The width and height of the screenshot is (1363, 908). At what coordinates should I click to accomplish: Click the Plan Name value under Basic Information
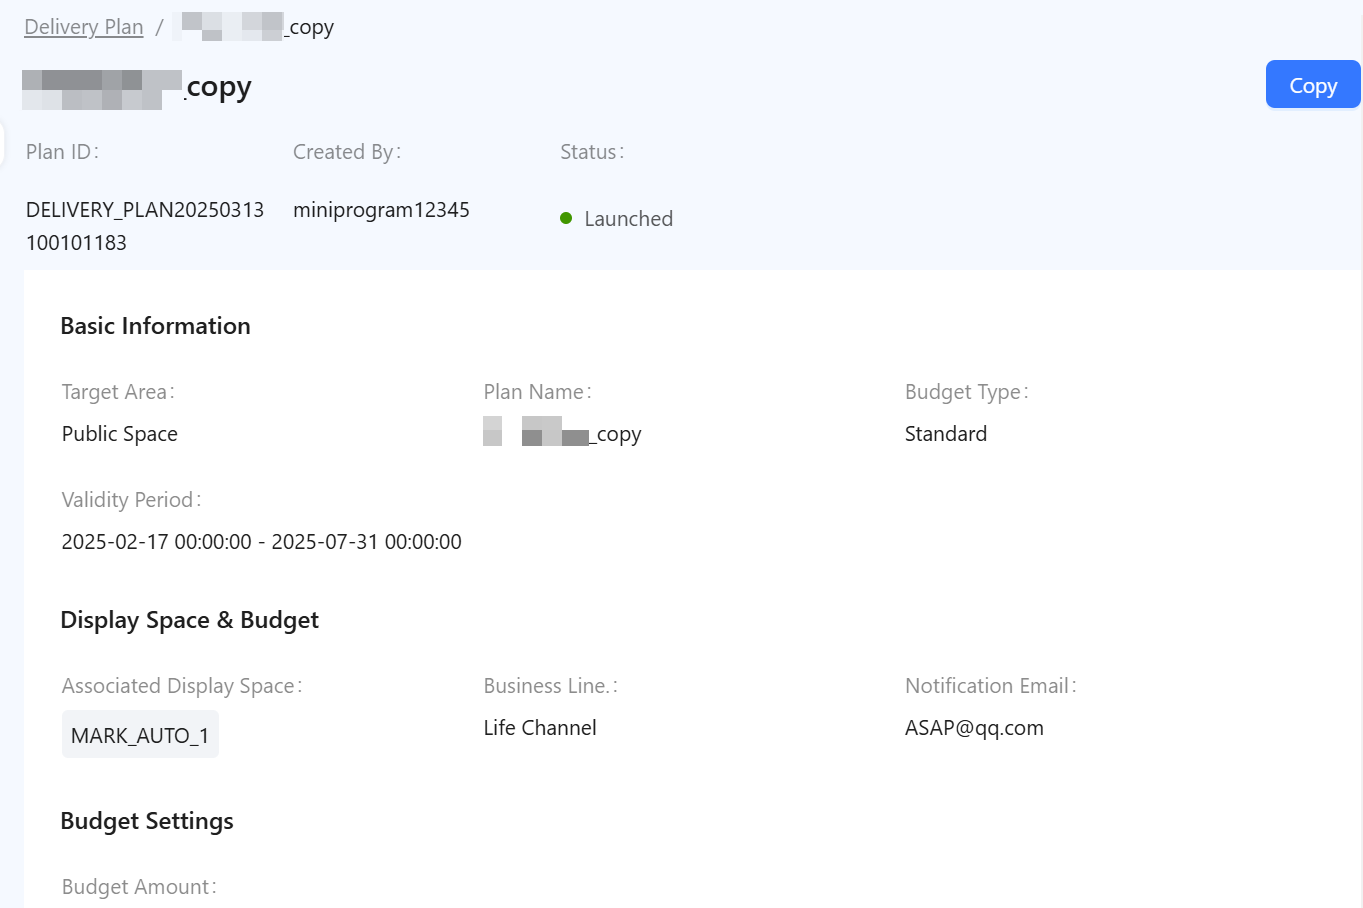[563, 434]
